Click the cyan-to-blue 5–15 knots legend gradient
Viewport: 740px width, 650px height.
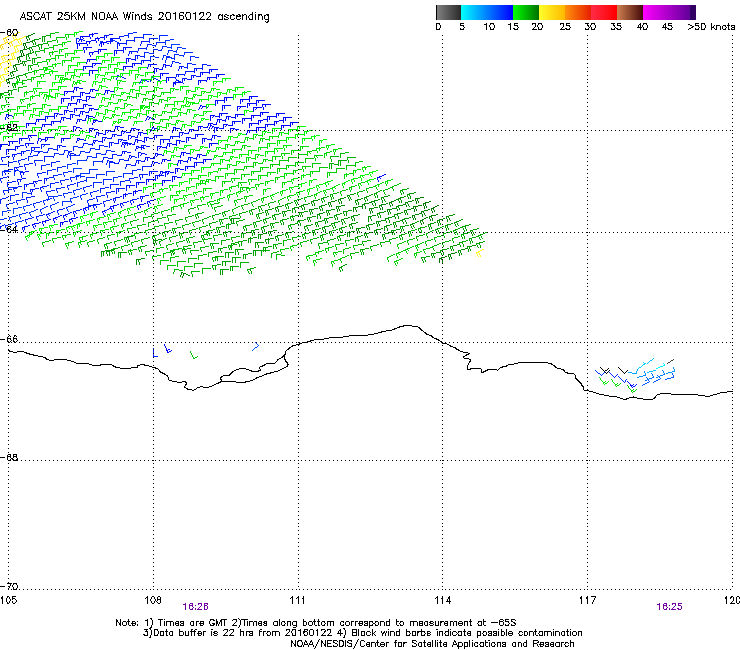click(x=487, y=12)
